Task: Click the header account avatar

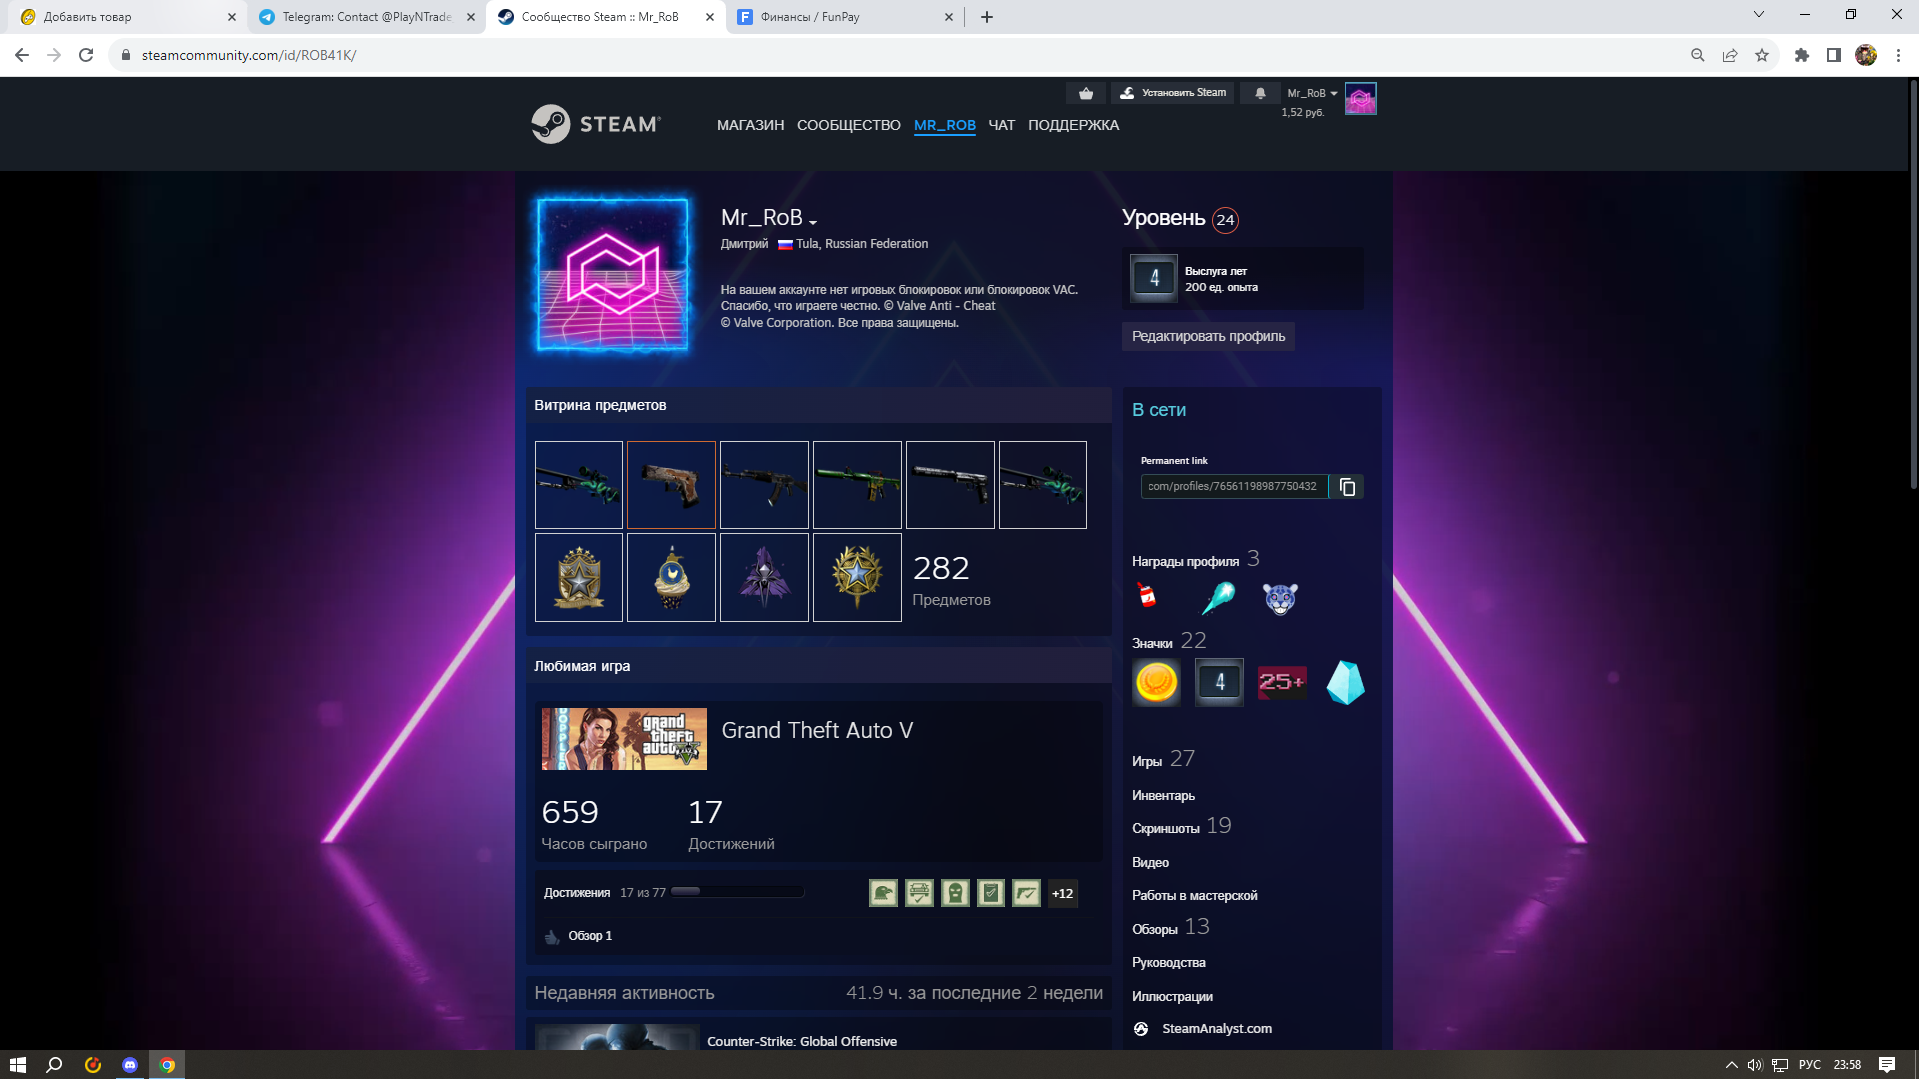Action: pos(1360,99)
